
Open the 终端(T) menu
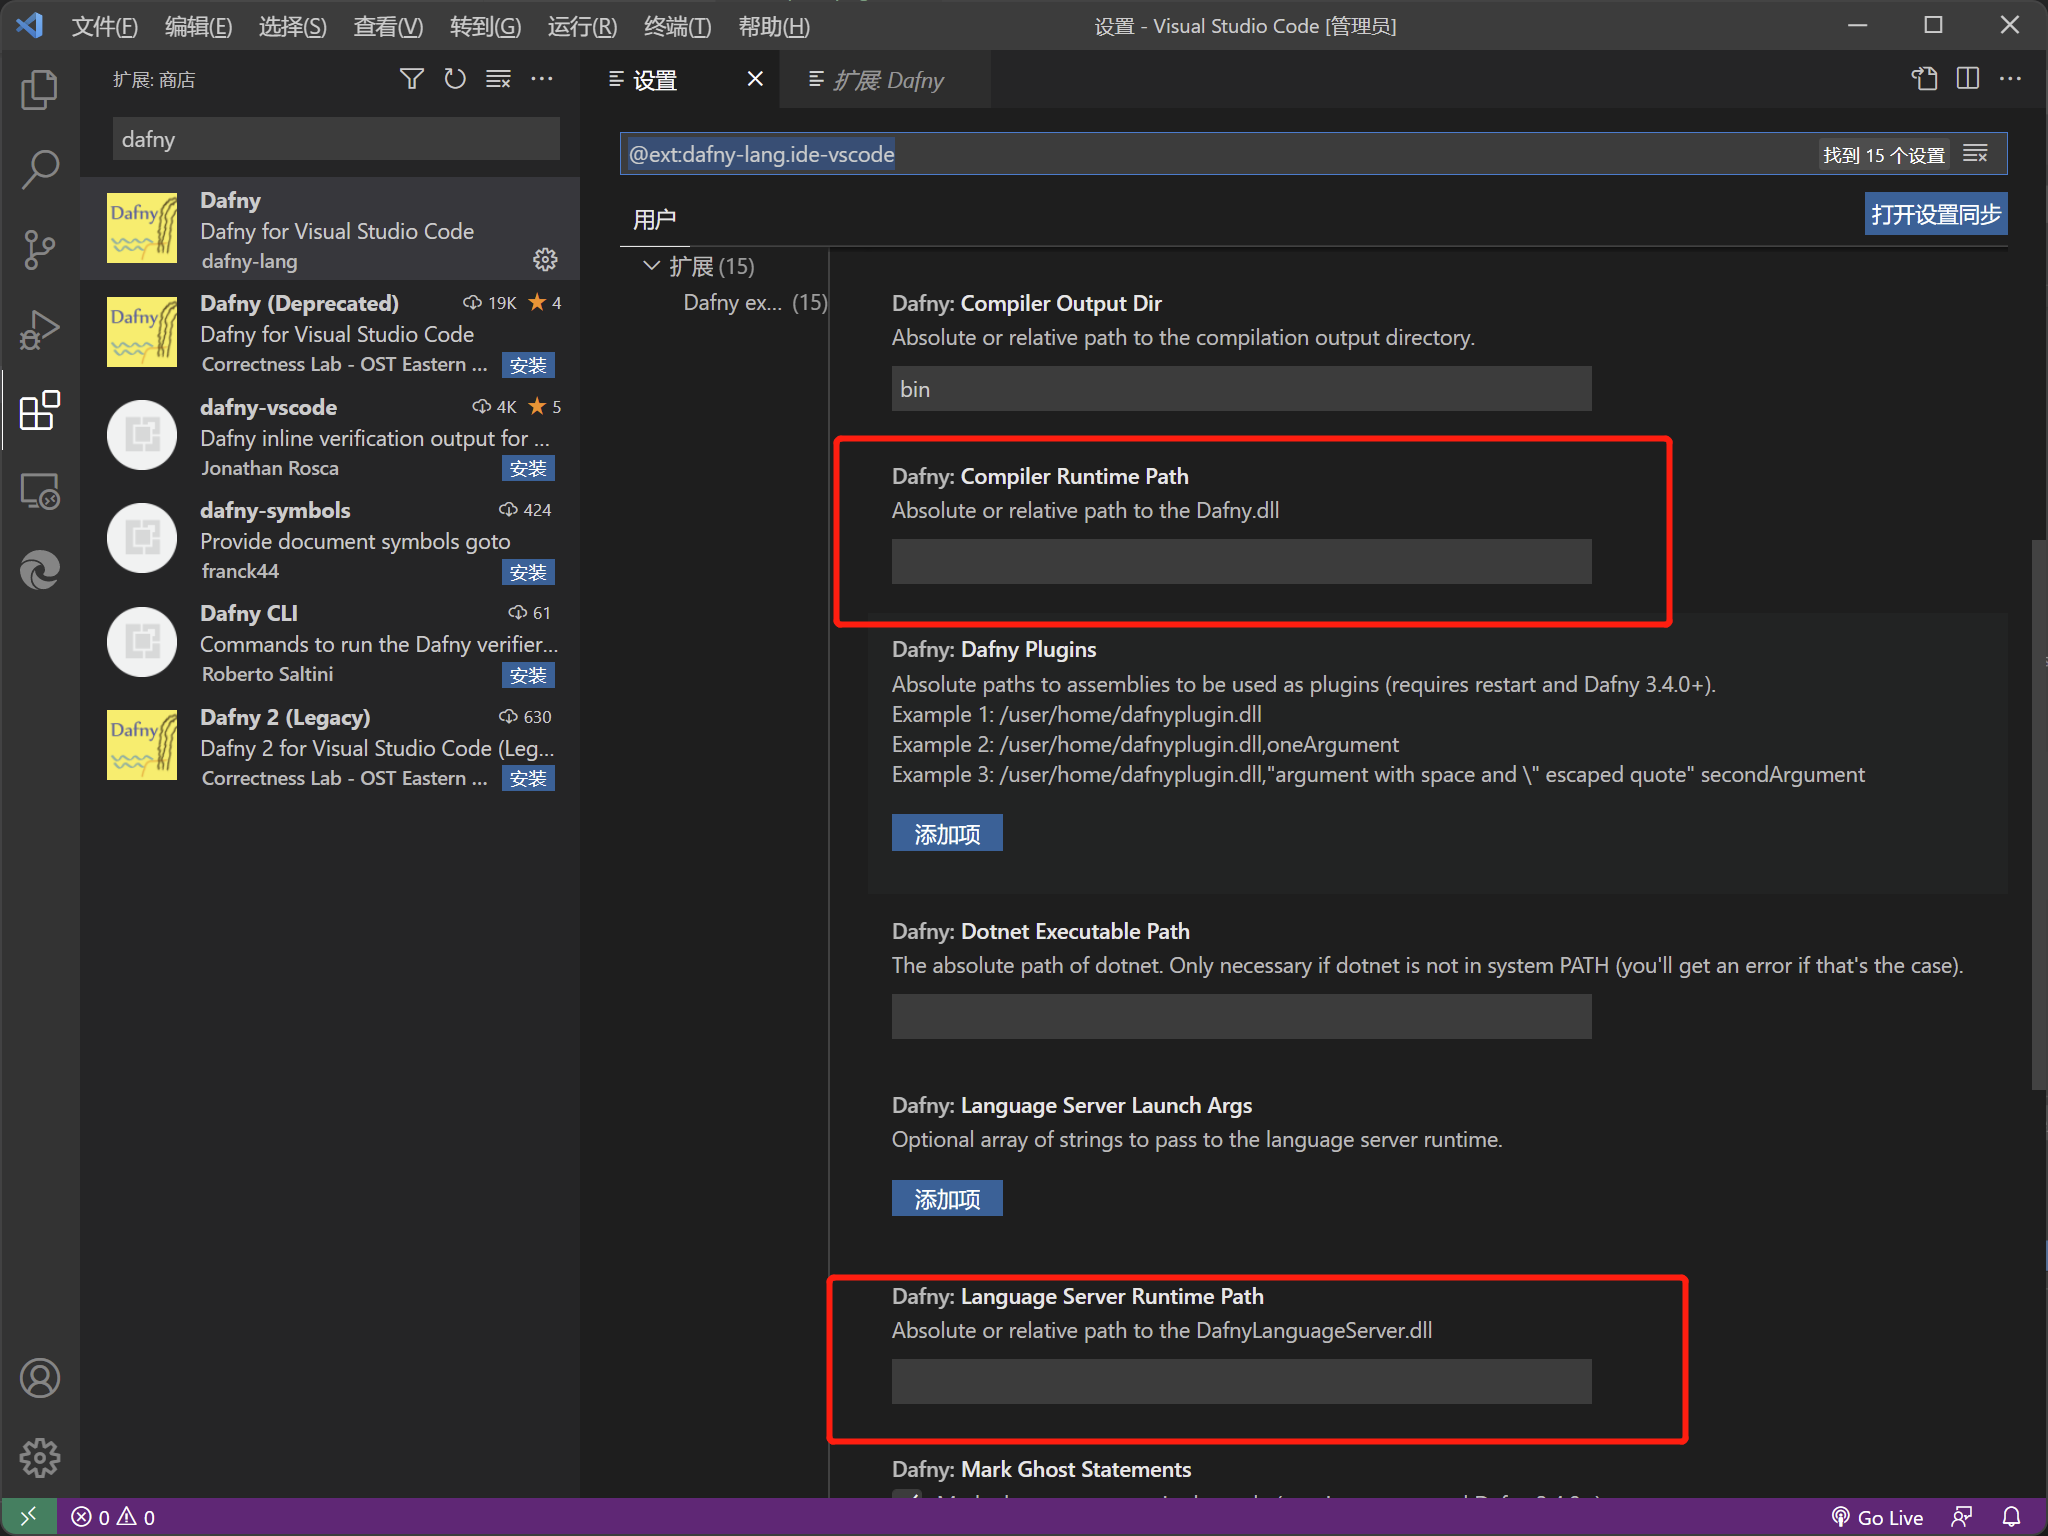(x=677, y=26)
